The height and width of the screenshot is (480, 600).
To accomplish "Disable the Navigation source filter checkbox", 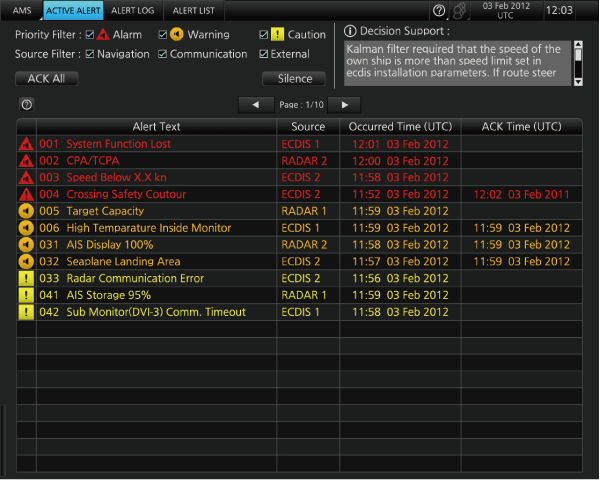I will [x=90, y=54].
